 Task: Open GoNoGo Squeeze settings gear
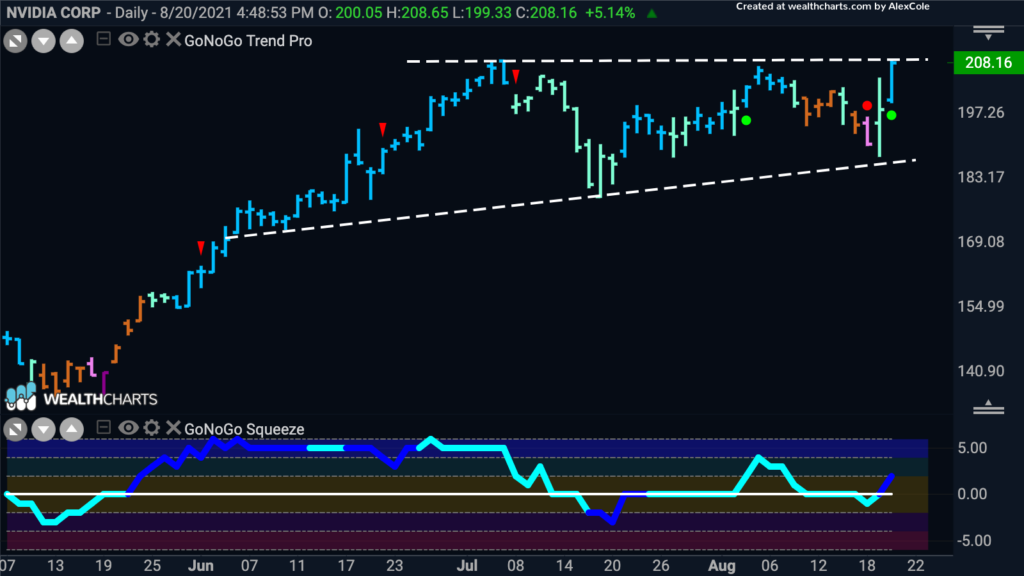click(x=152, y=428)
